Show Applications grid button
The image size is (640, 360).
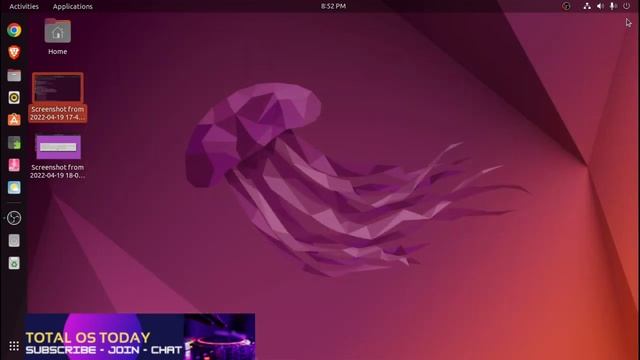(x=14, y=346)
